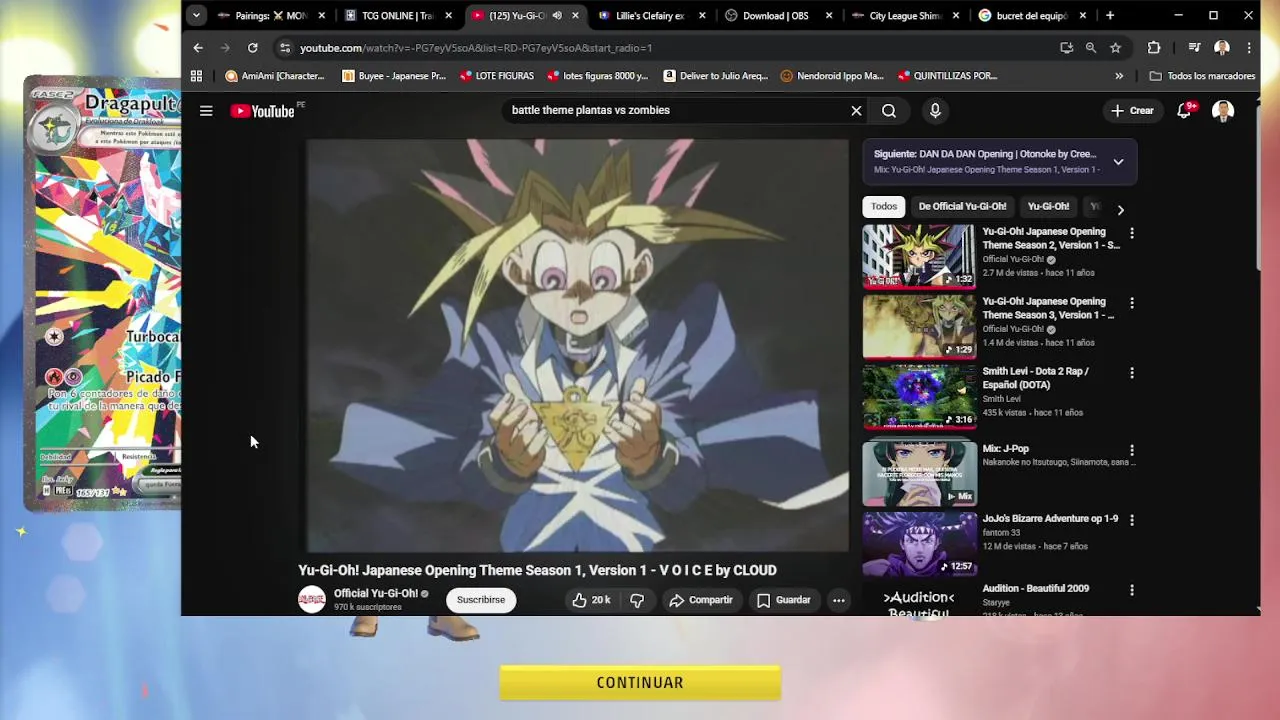The height and width of the screenshot is (720, 1280).
Task: Open Official Yu-Gi-Oh! channel avatar
Action: click(x=312, y=599)
